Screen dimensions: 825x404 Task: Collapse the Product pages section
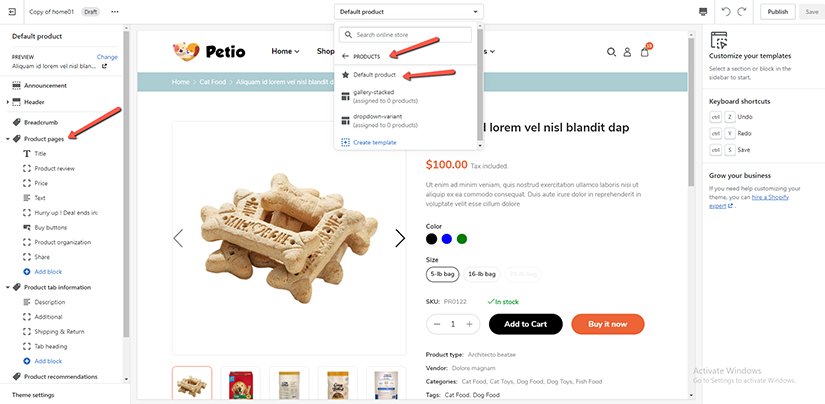8,138
